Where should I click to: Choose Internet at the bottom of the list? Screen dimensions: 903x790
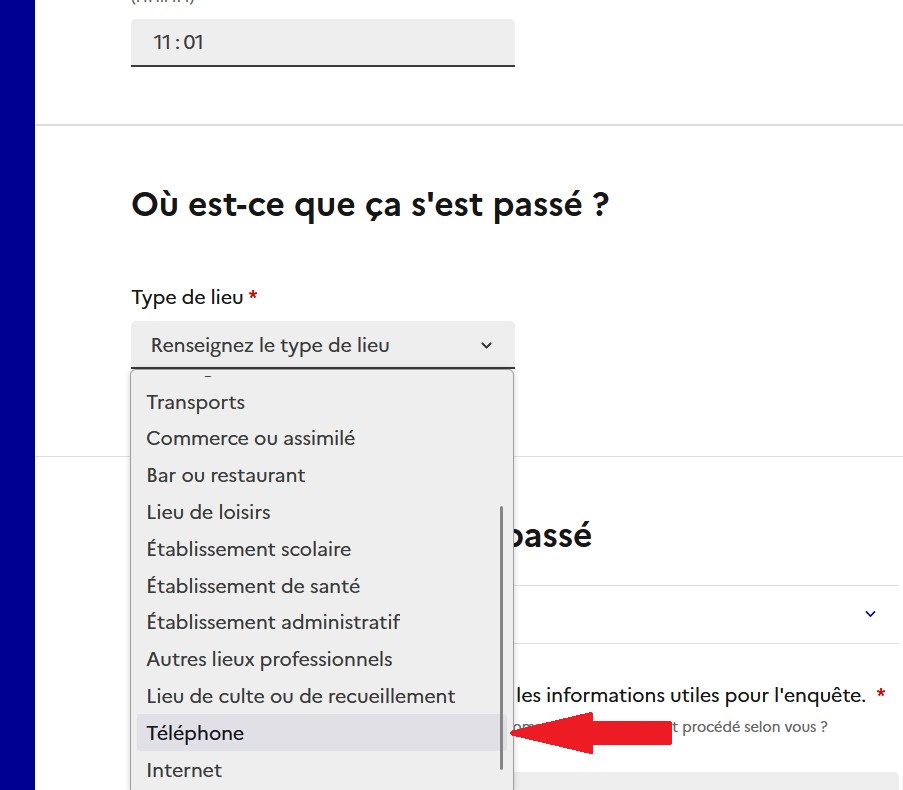(x=183, y=770)
